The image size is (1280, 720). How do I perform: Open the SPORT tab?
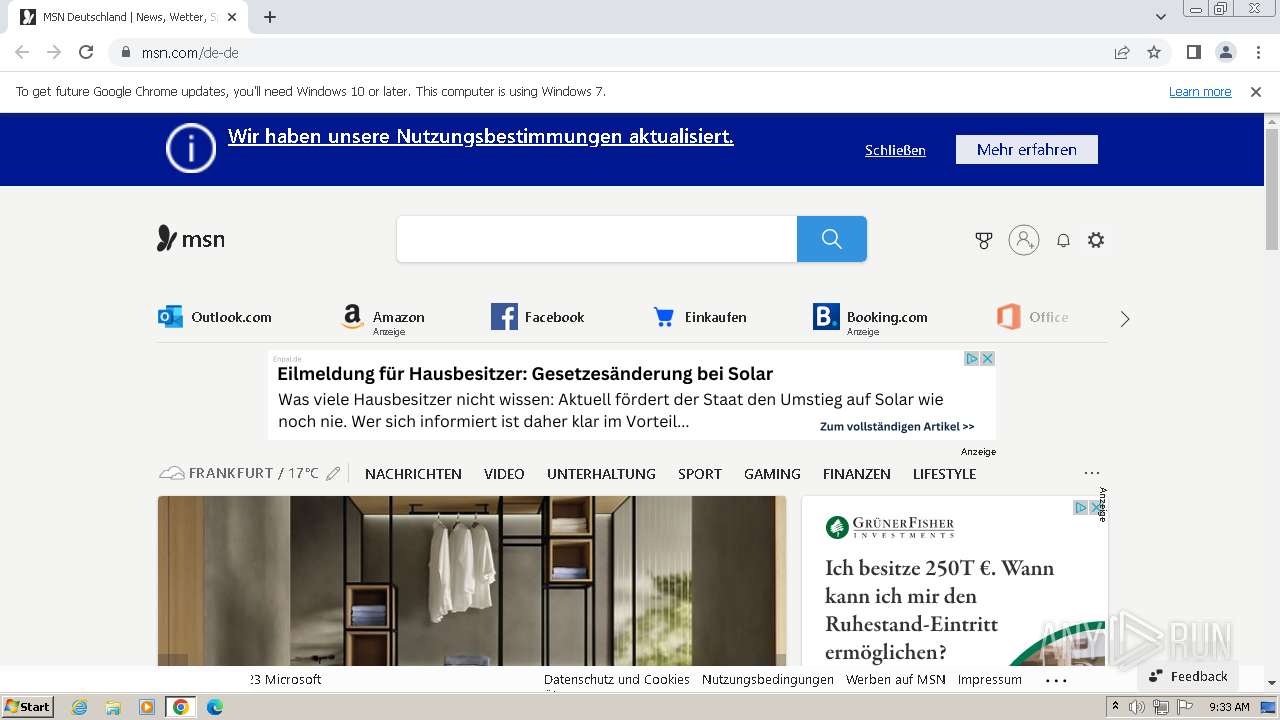tap(700, 474)
